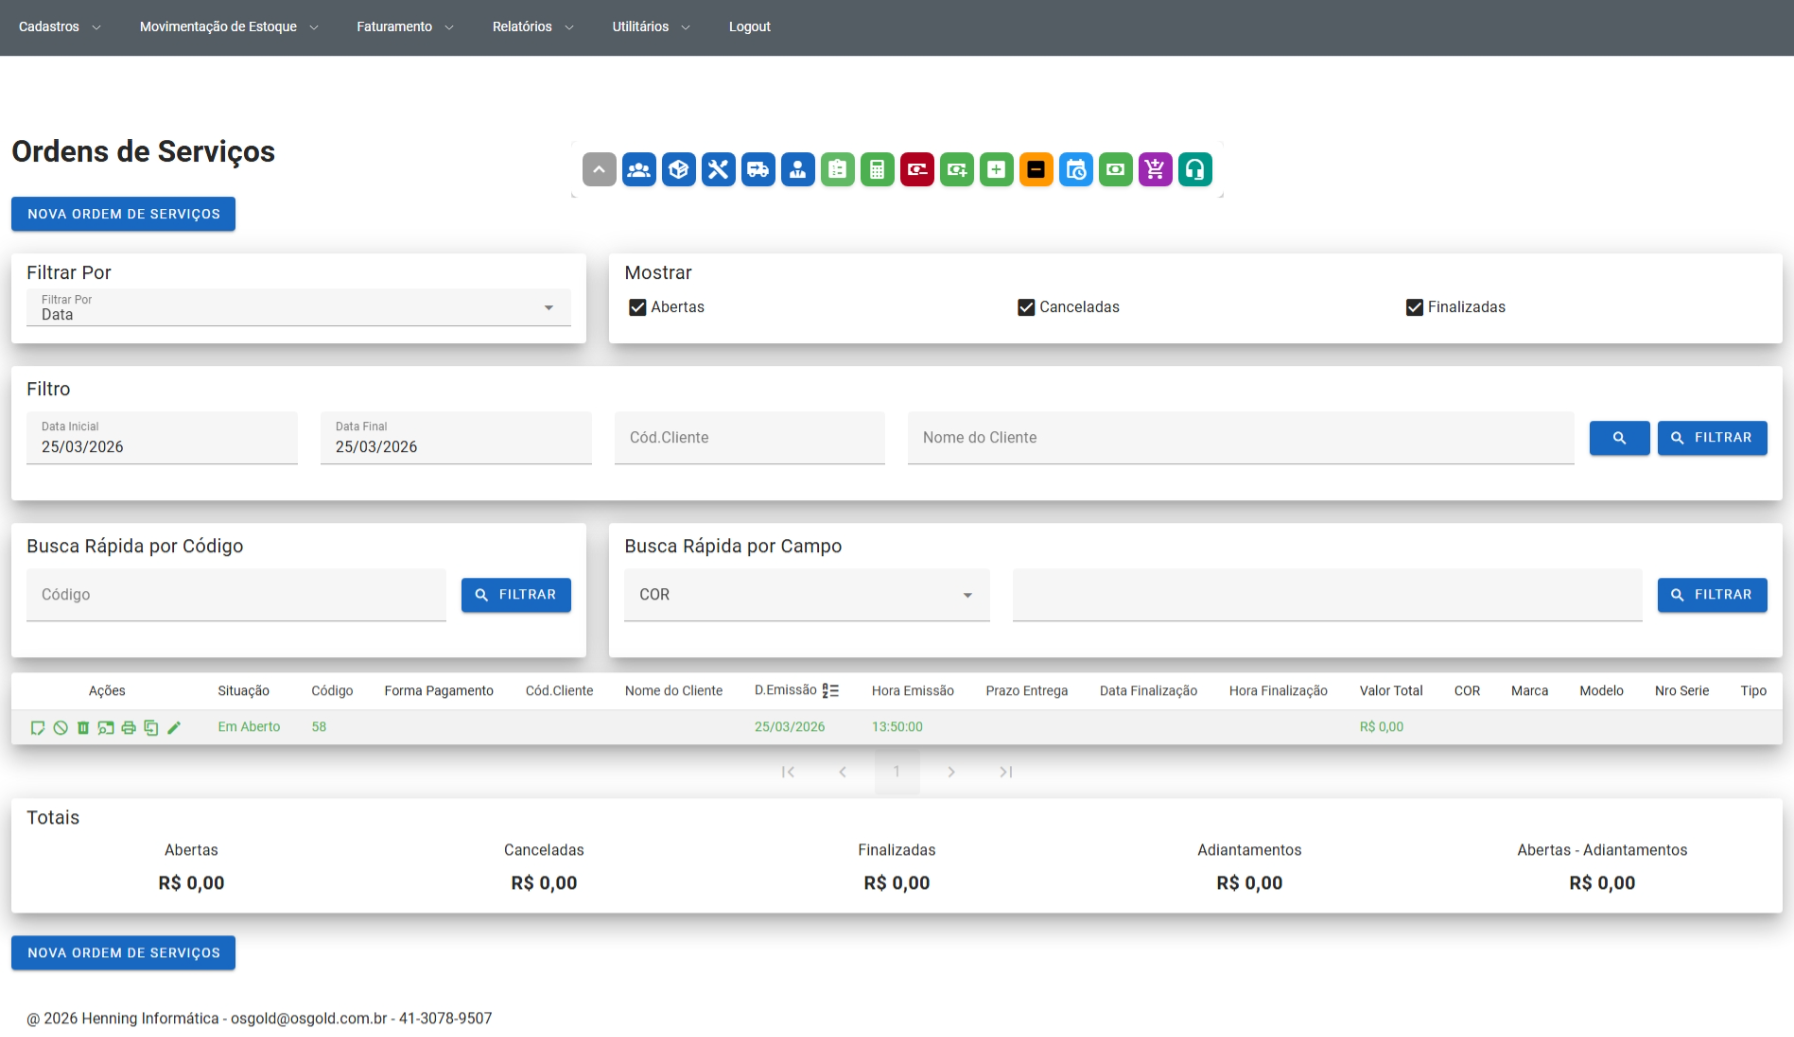The height and width of the screenshot is (1037, 1794).
Task: Collapse the shortcut toolbar with the gray chevron
Action: [x=598, y=170]
